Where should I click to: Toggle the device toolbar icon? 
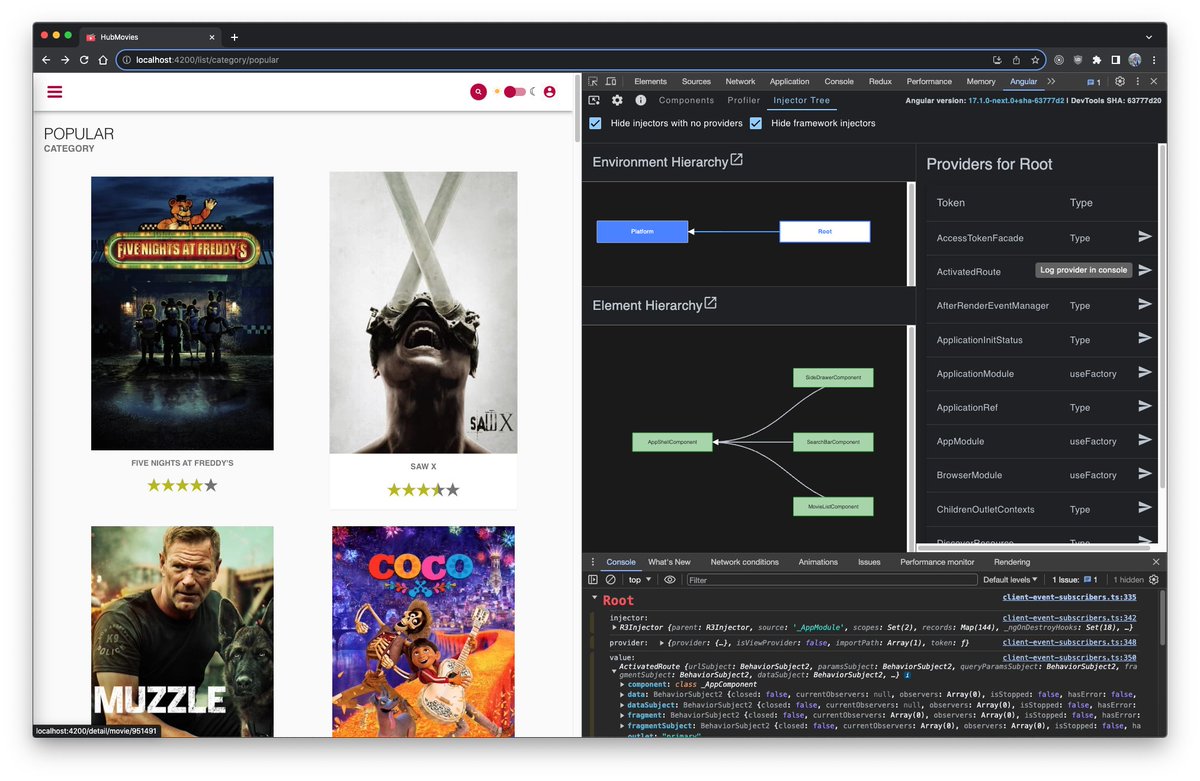click(611, 82)
